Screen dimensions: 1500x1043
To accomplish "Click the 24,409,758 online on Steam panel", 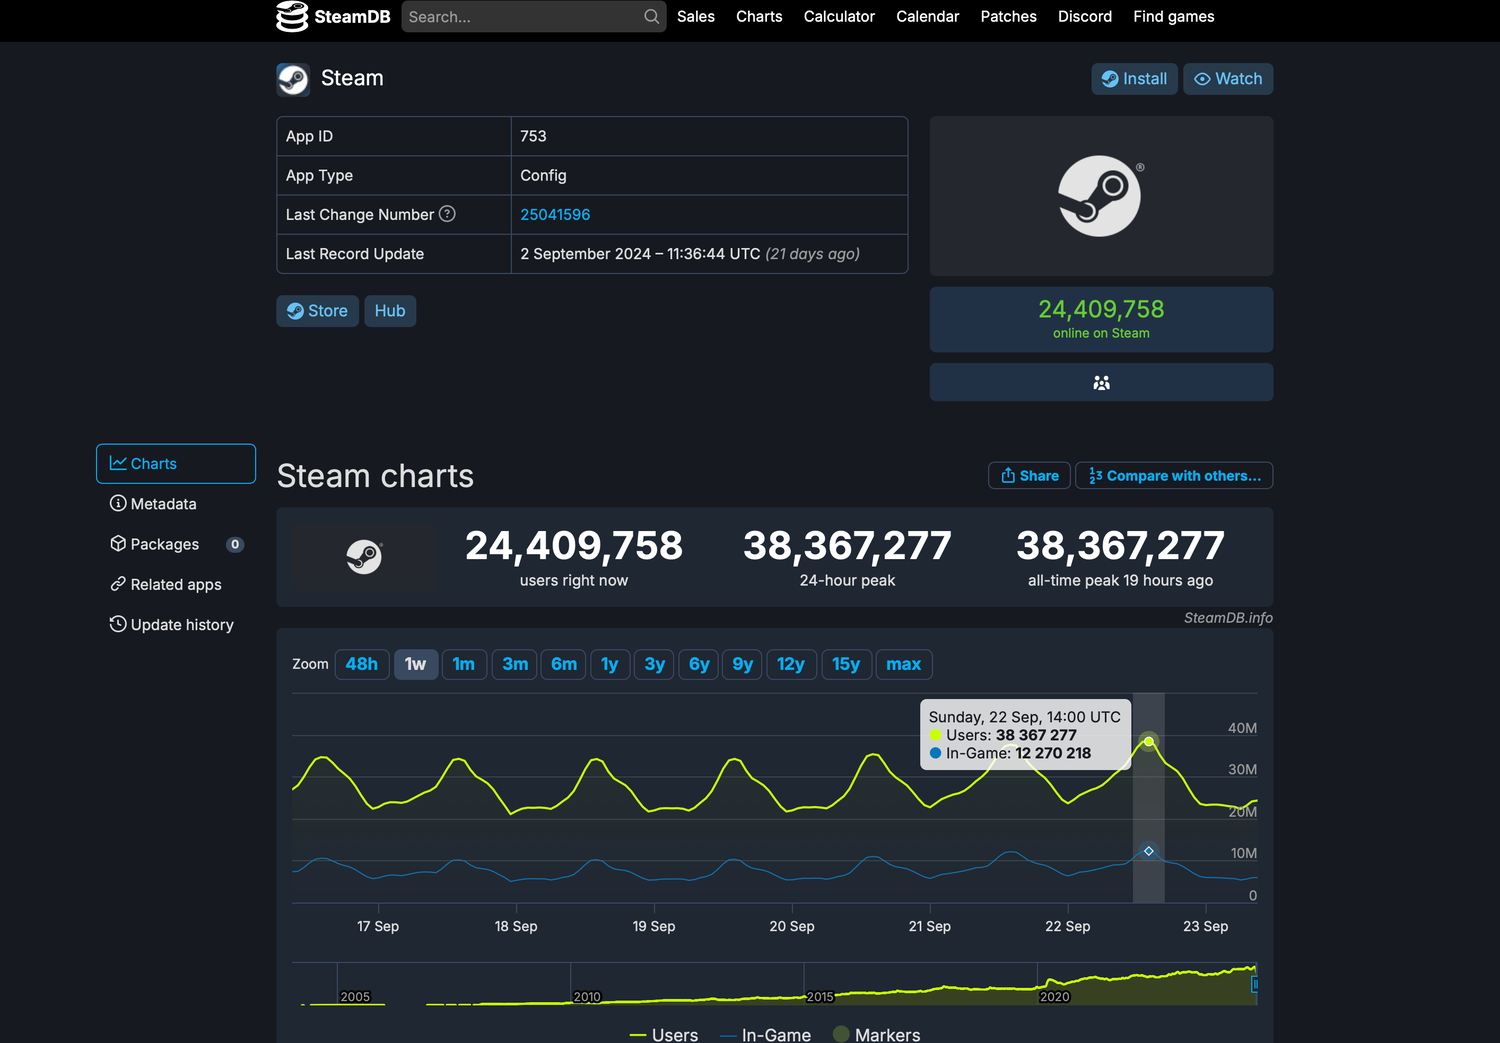I will [1101, 319].
